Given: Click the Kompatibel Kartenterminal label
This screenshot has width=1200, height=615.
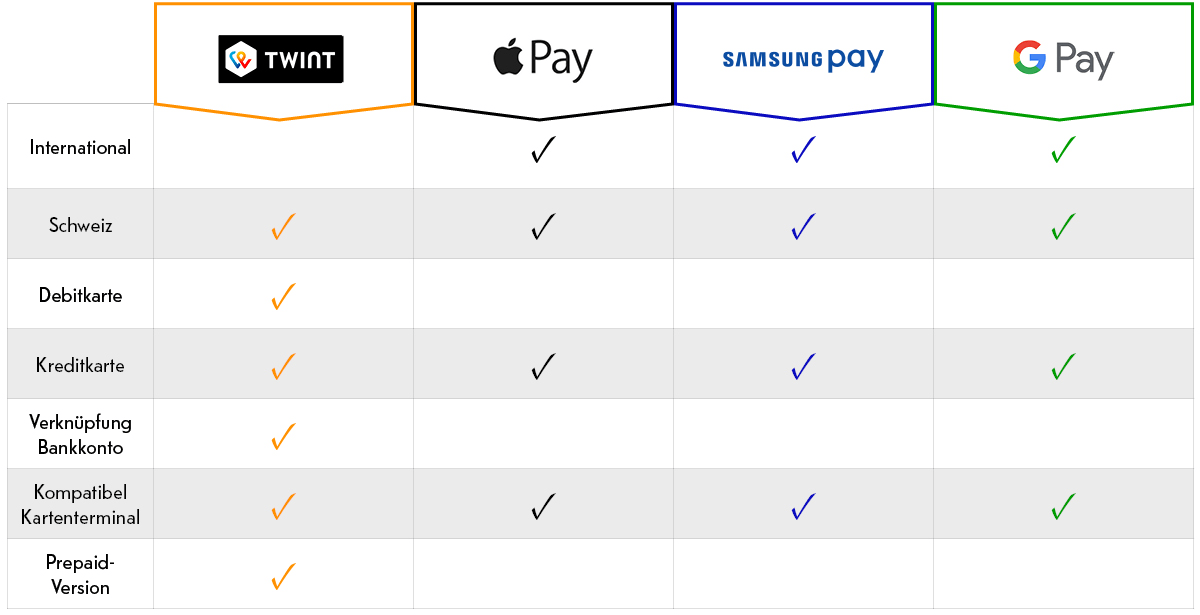Looking at the screenshot, I should click(x=80, y=505).
